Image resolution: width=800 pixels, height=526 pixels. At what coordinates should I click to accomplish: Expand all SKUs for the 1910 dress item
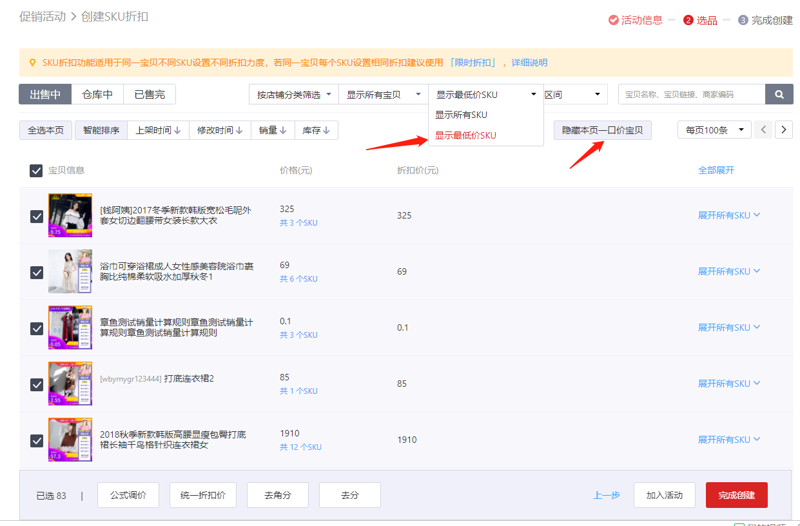pos(729,440)
